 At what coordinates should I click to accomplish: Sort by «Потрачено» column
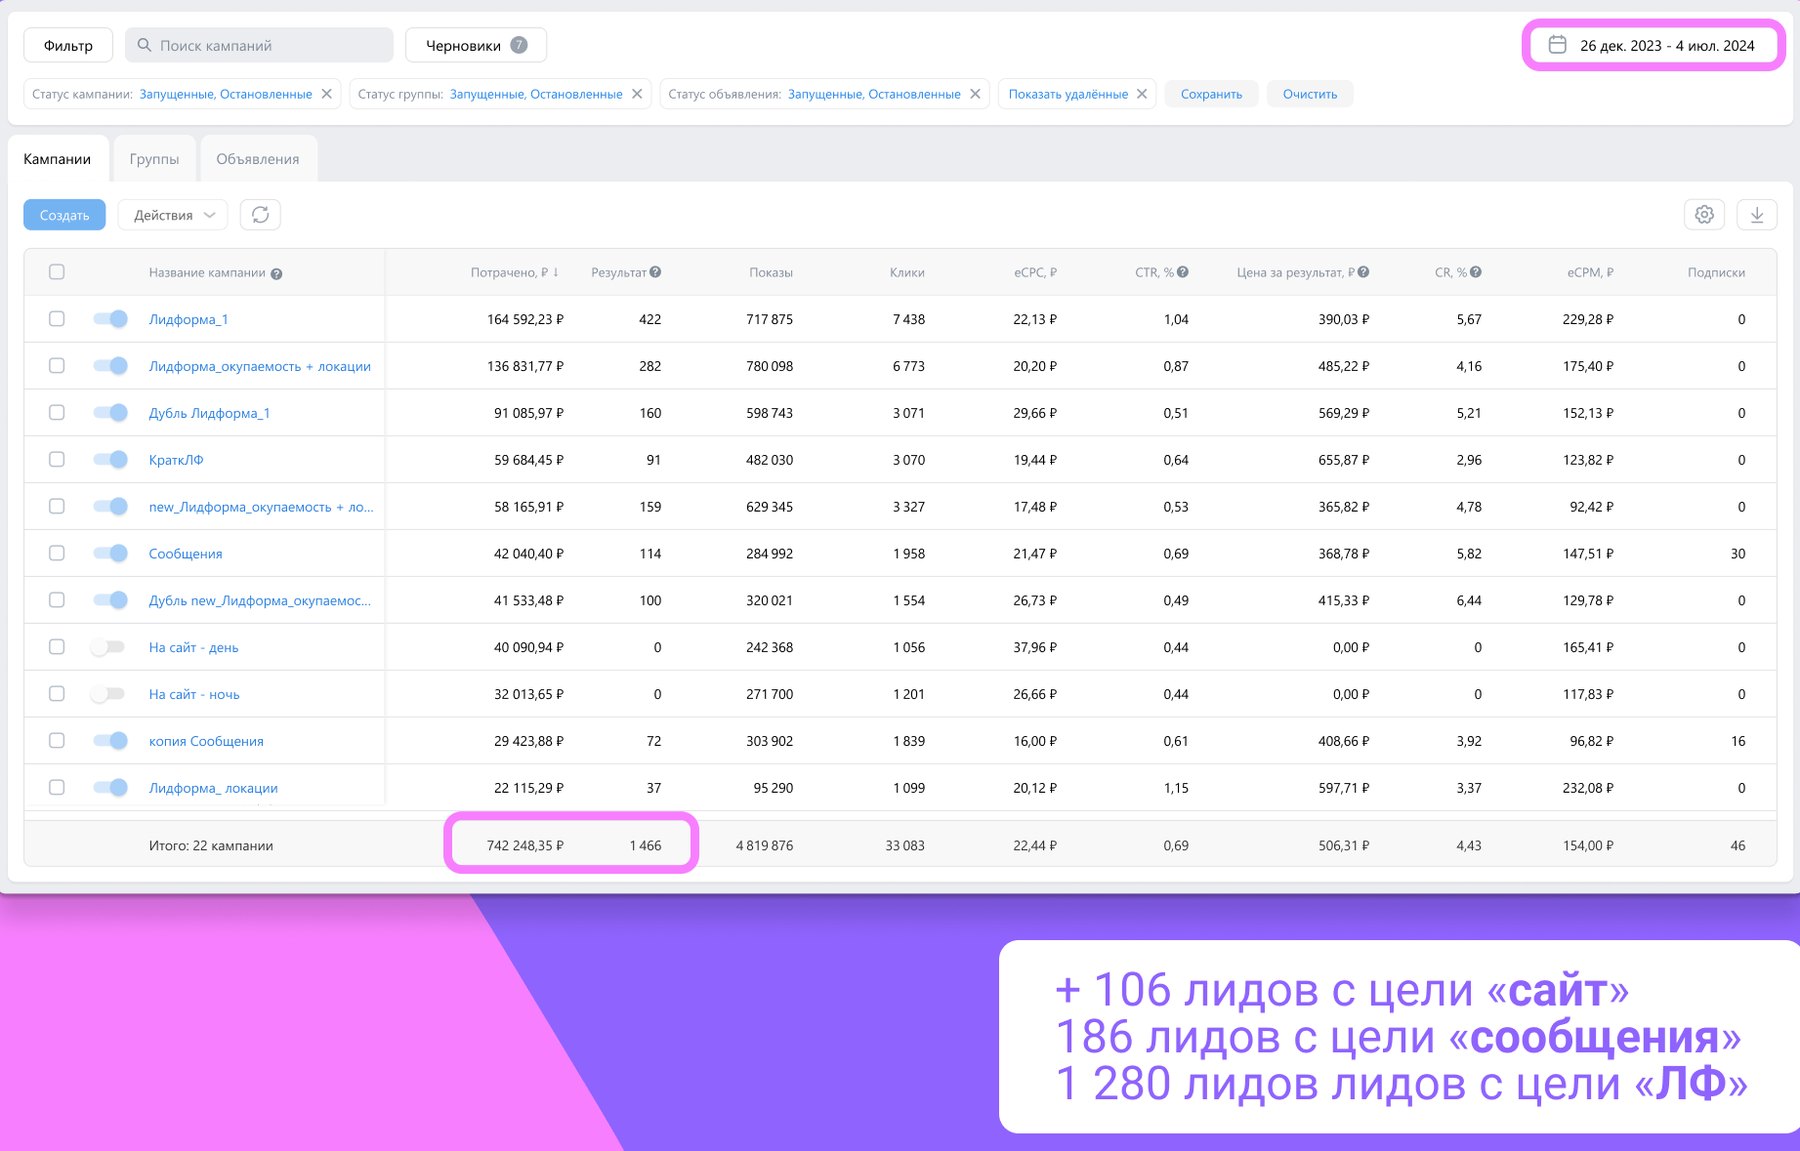[x=514, y=272]
